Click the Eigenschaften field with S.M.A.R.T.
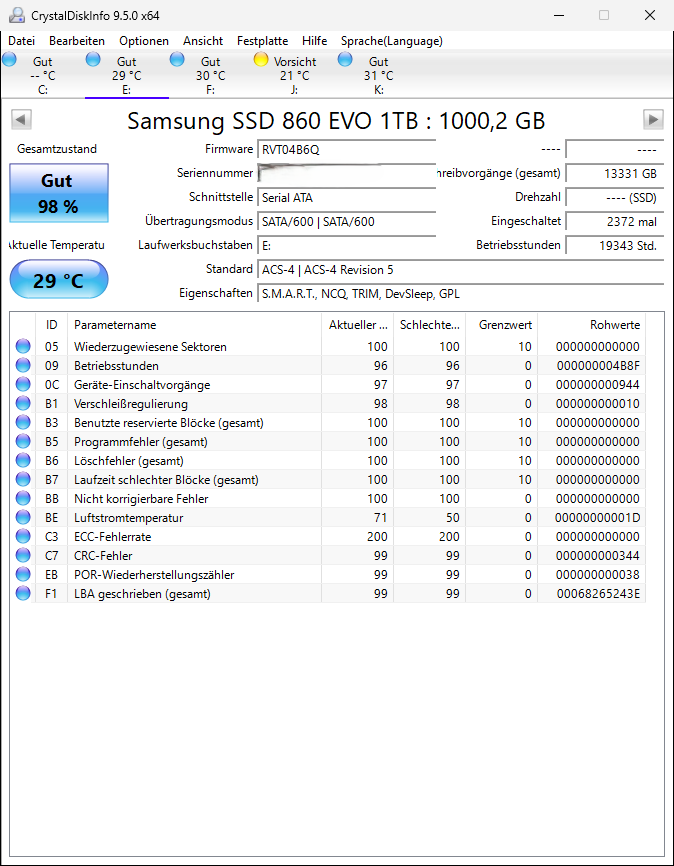The width and height of the screenshot is (674, 866). point(461,294)
